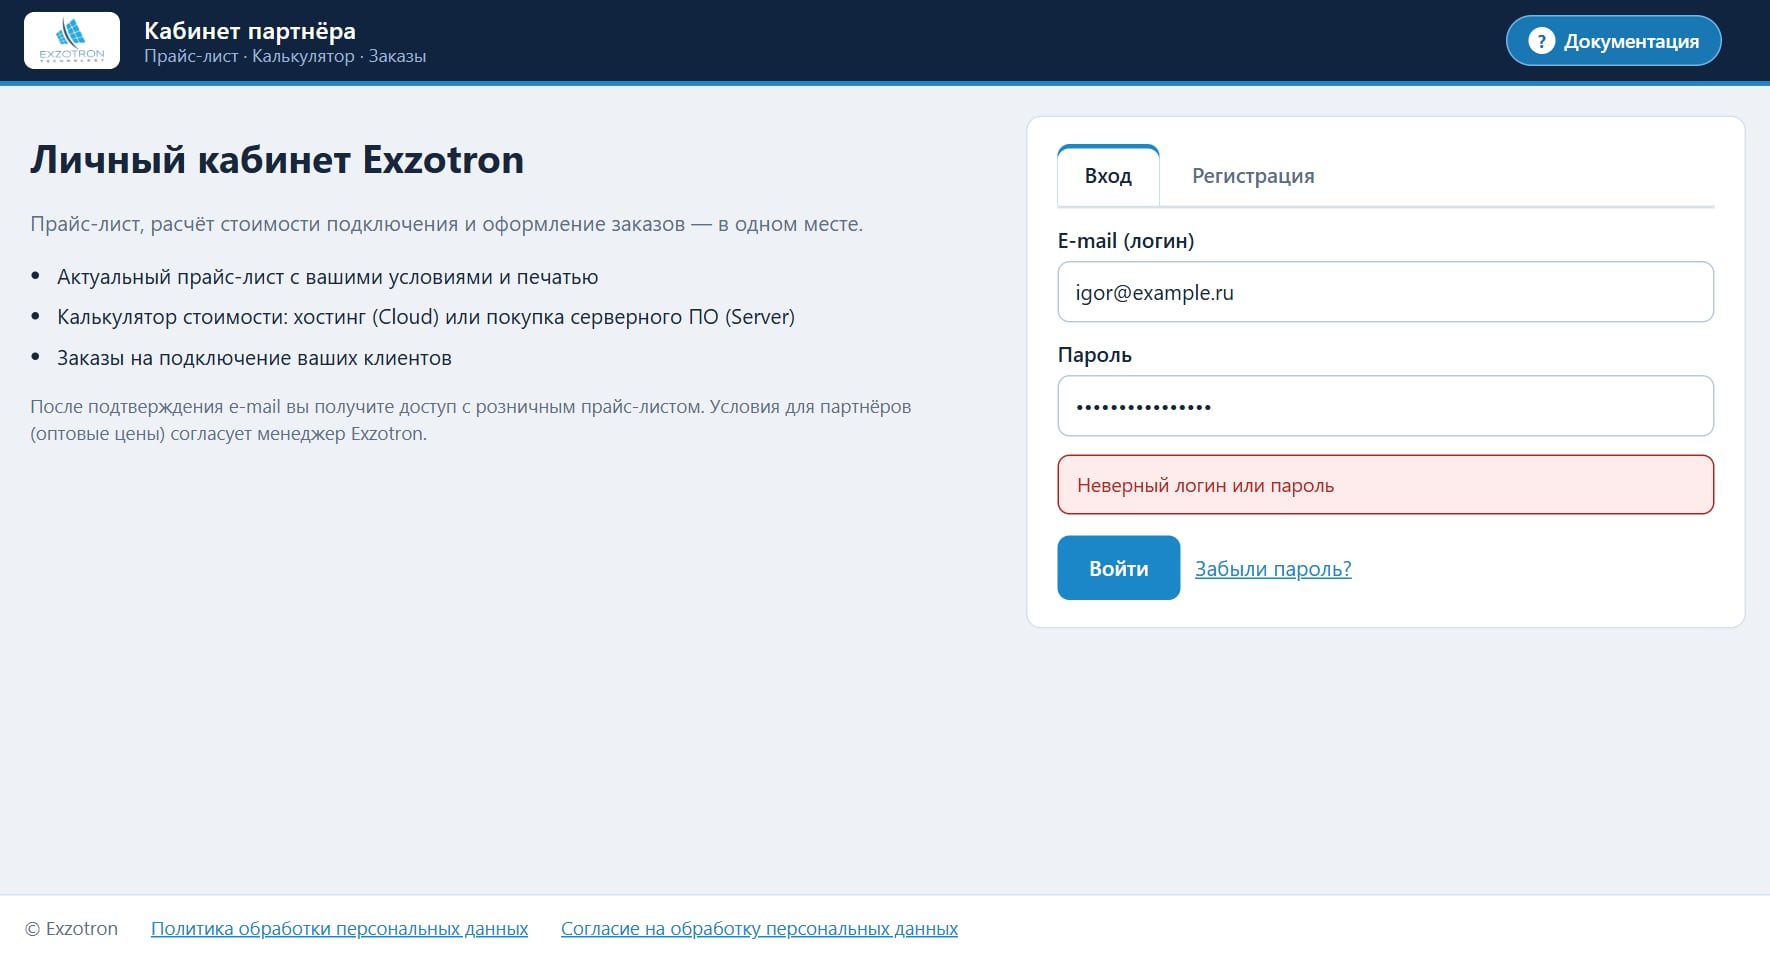The height and width of the screenshot is (960, 1770).
Task: Click the Личный кабинет Exzotron heading
Action: coord(277,160)
